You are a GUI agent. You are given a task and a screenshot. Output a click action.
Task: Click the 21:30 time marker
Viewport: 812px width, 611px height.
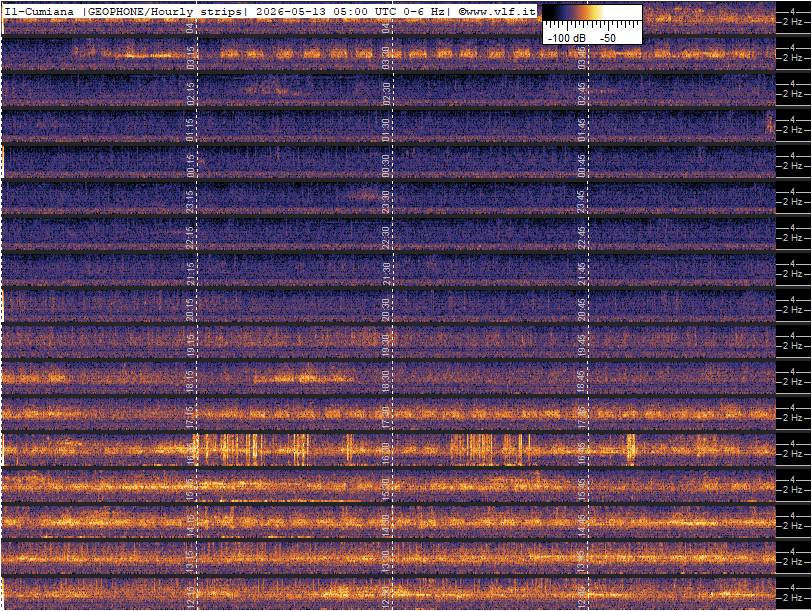[x=386, y=273]
